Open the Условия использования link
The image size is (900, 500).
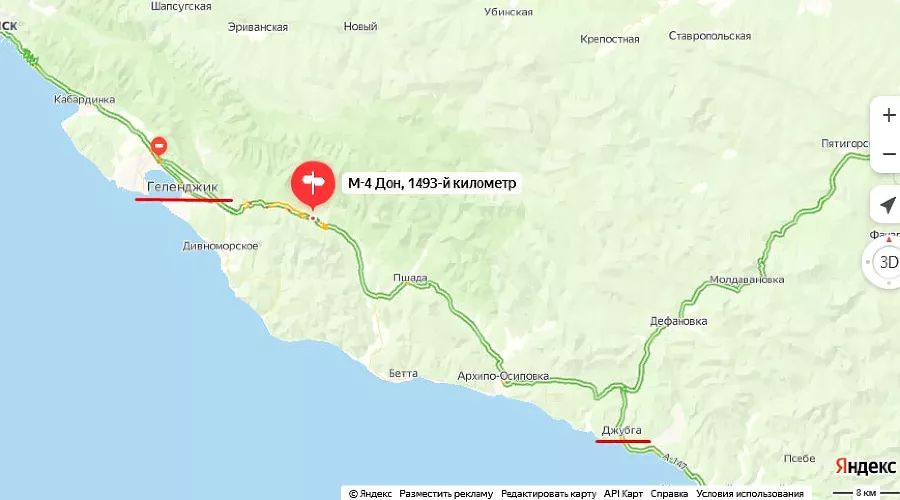tap(750, 494)
